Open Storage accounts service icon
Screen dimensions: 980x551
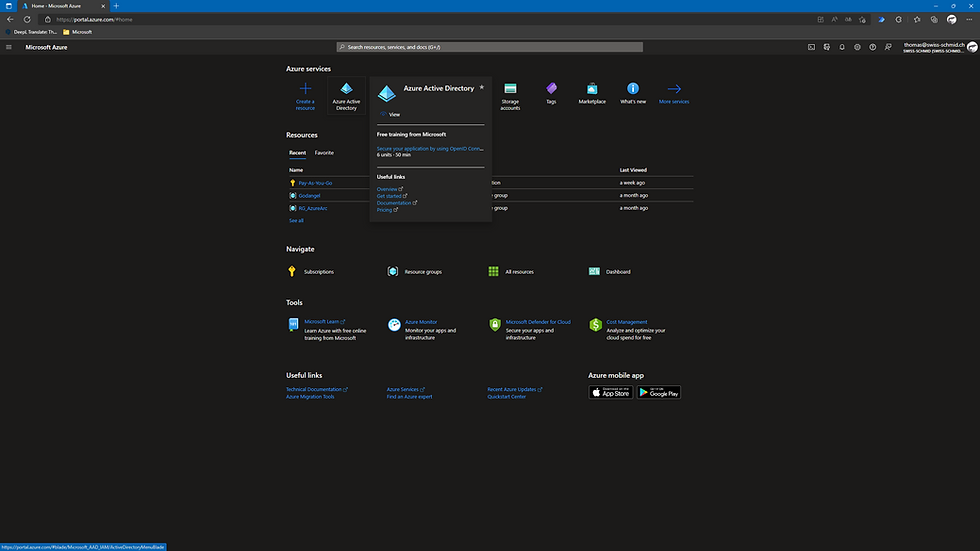tap(510, 89)
